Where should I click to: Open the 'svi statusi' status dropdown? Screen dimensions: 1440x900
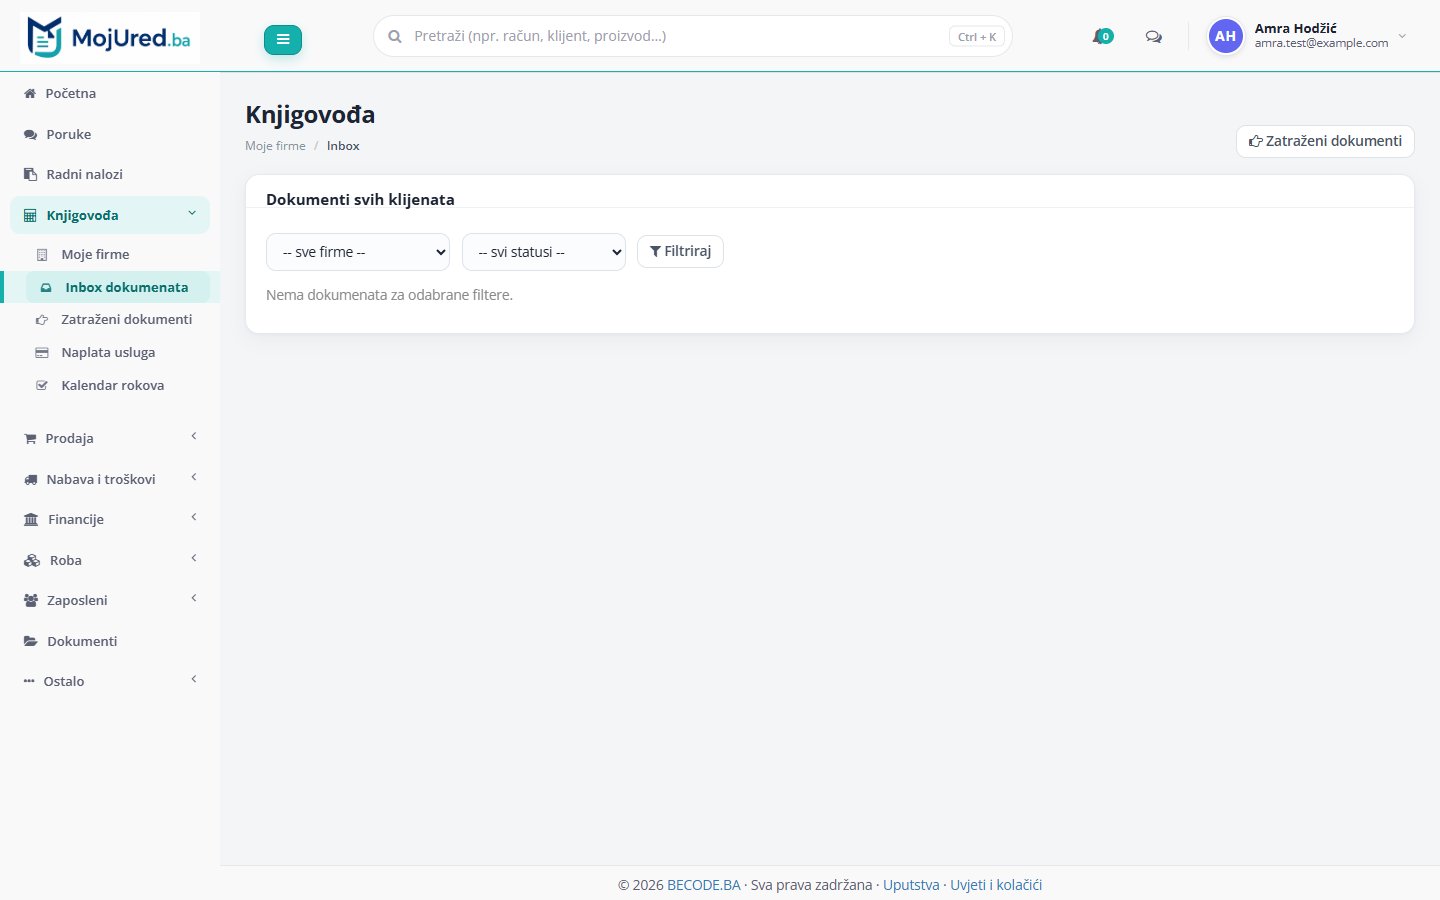tap(544, 252)
